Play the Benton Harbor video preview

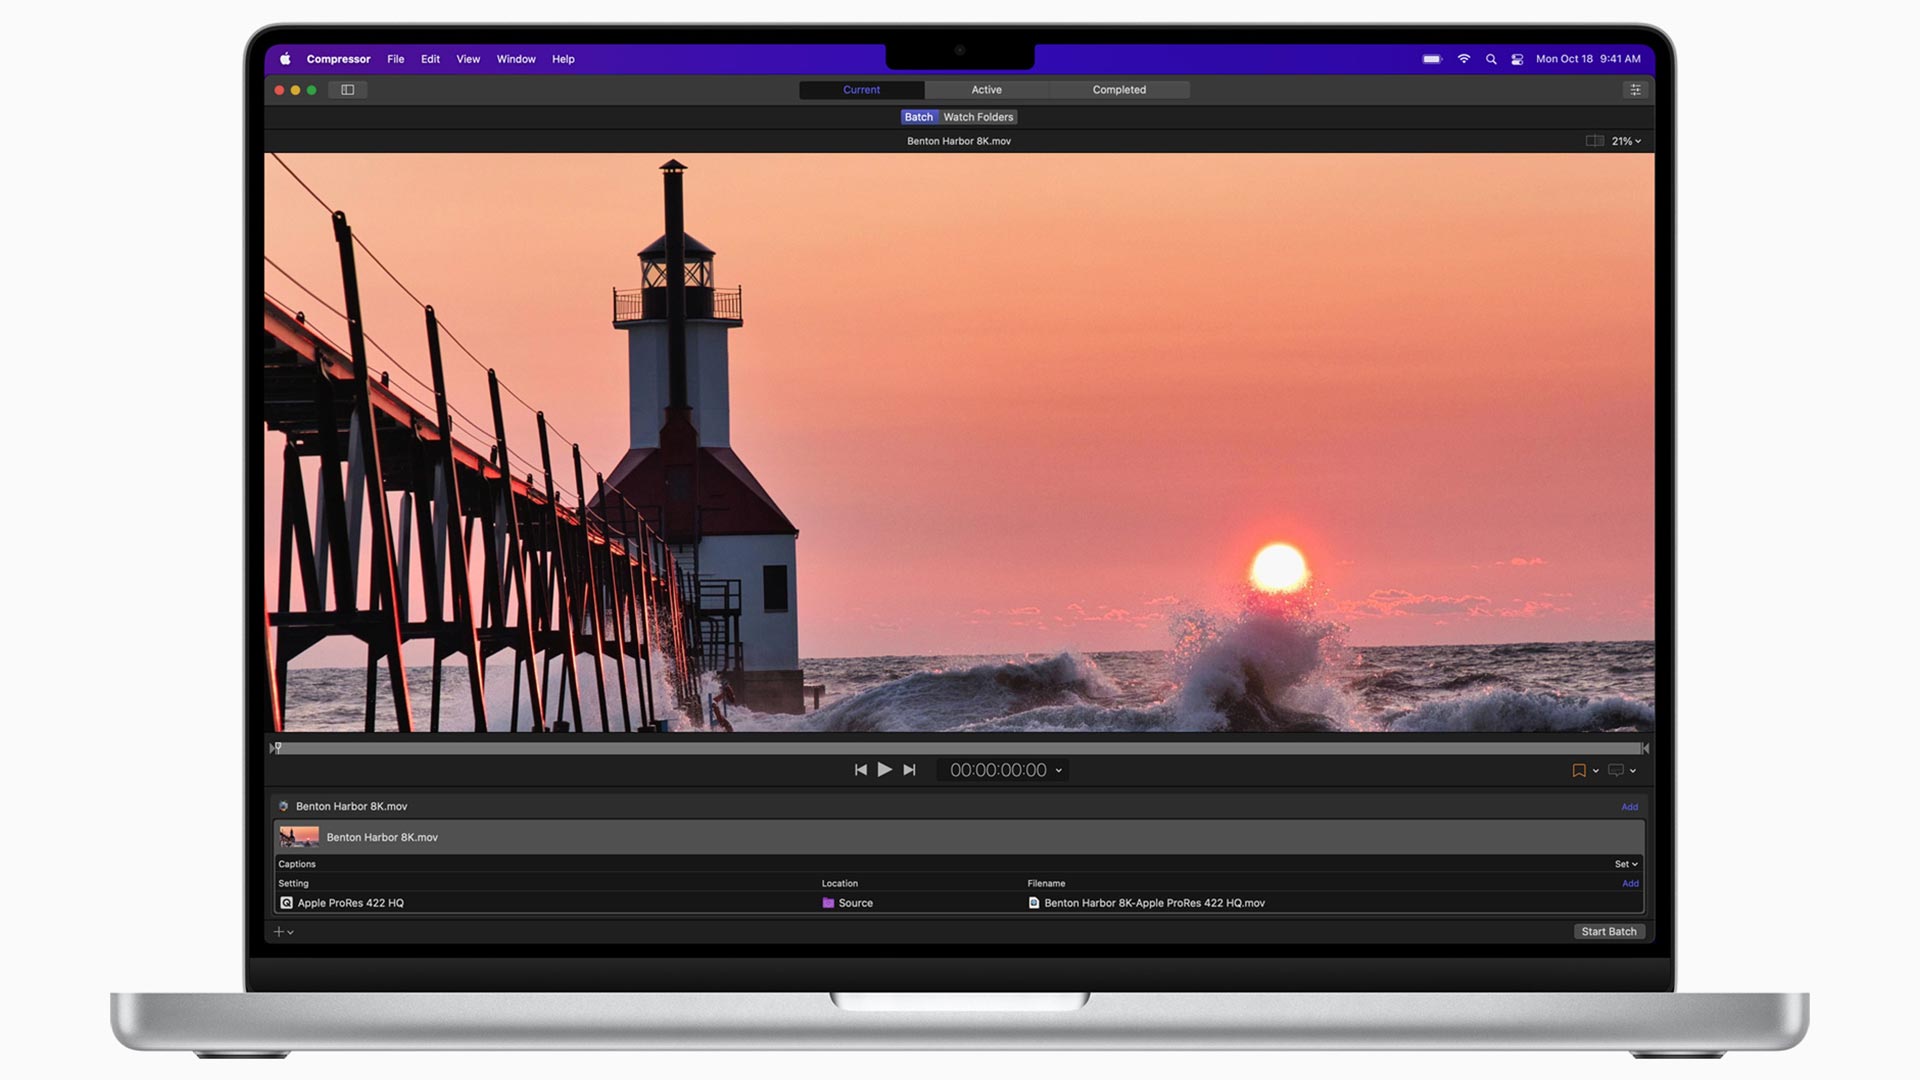884,770
